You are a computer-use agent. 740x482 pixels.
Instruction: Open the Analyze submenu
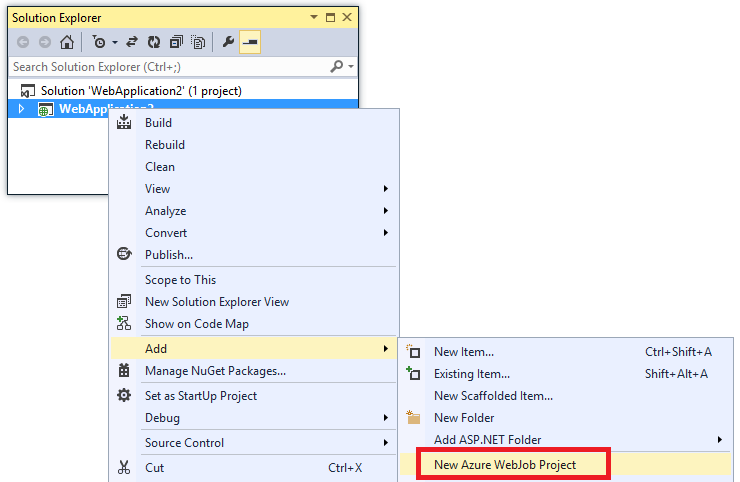(x=254, y=211)
